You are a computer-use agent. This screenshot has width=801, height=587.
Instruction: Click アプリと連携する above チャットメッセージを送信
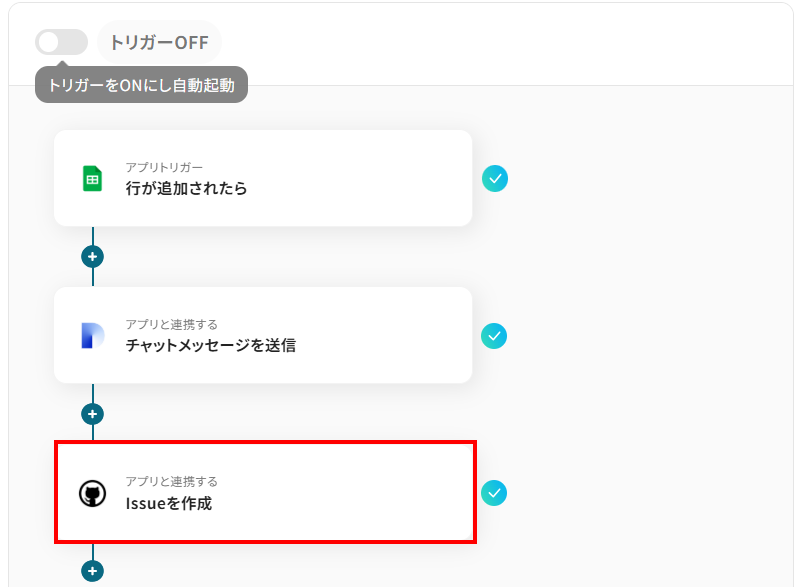point(171,324)
